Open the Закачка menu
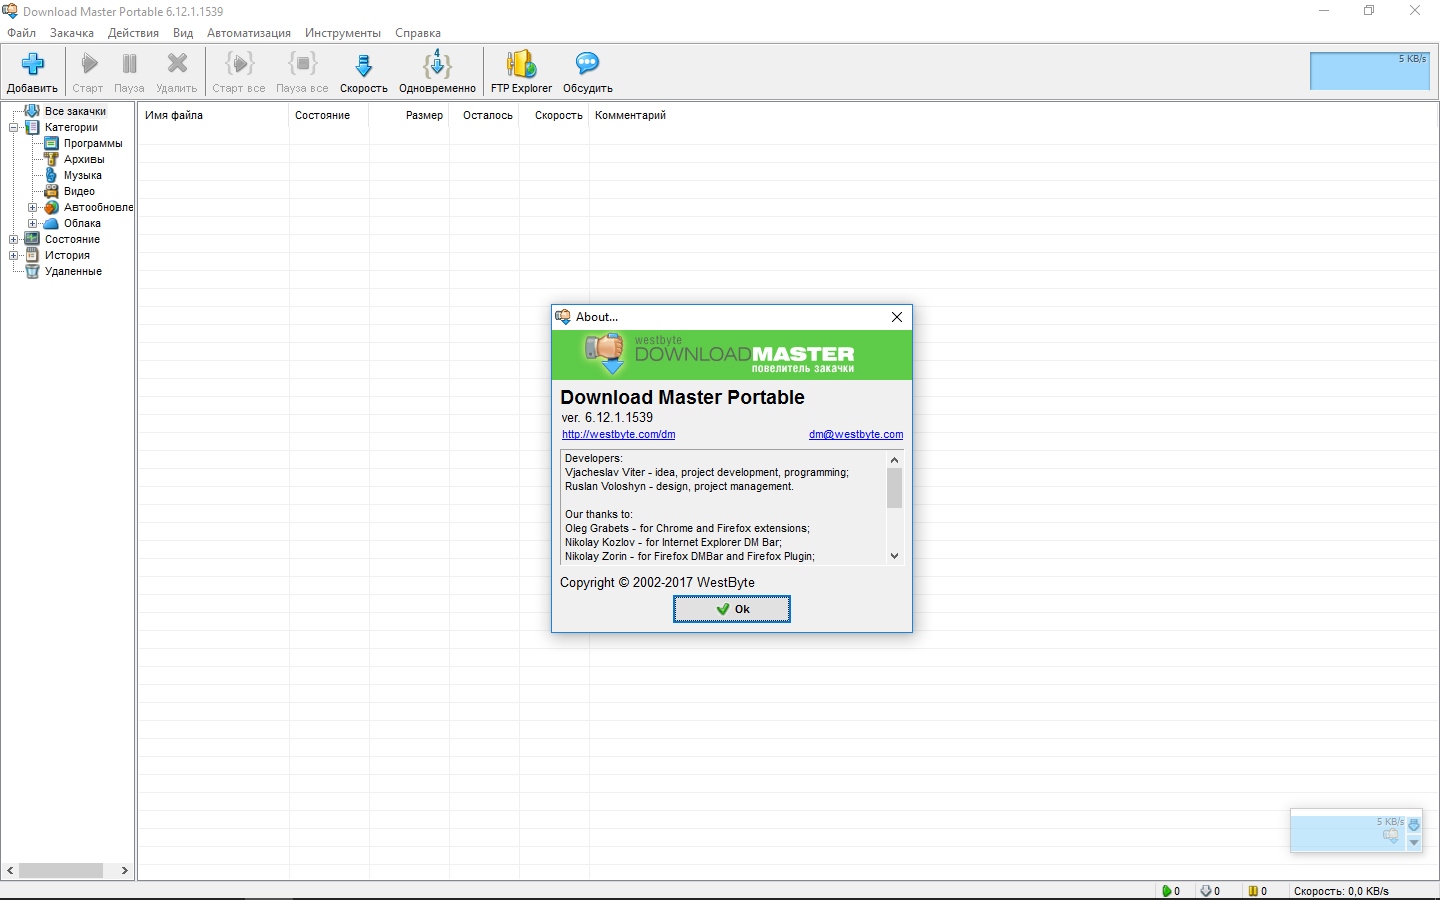This screenshot has width=1440, height=900. click(72, 33)
